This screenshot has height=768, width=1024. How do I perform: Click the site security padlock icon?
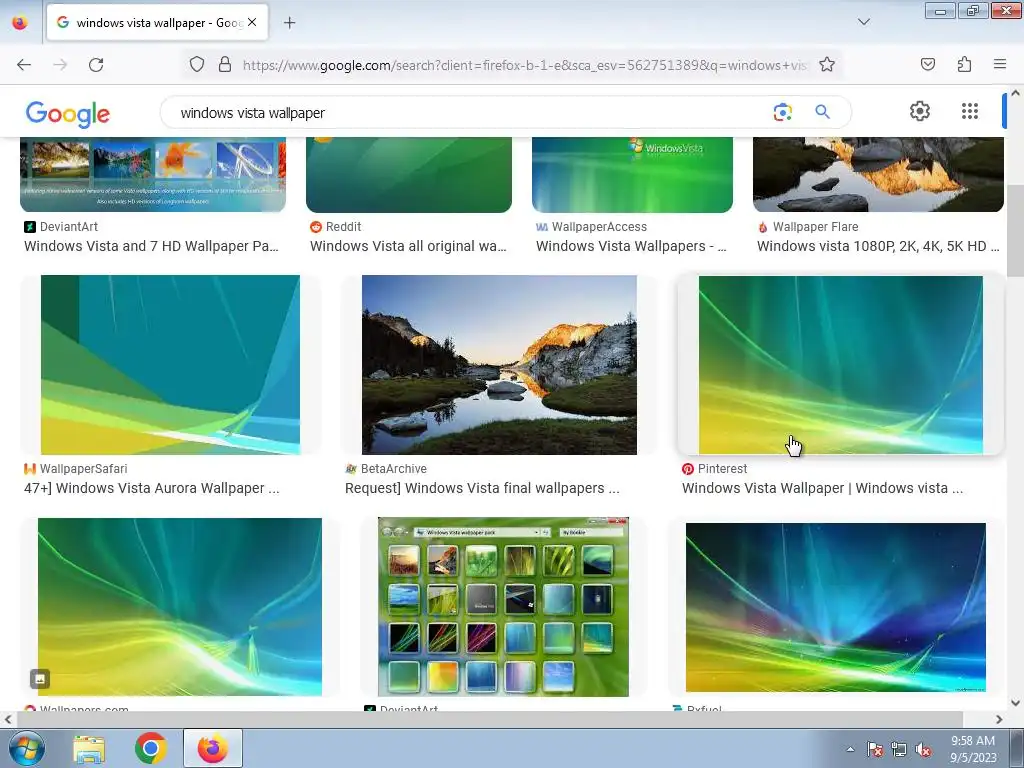[x=225, y=65]
